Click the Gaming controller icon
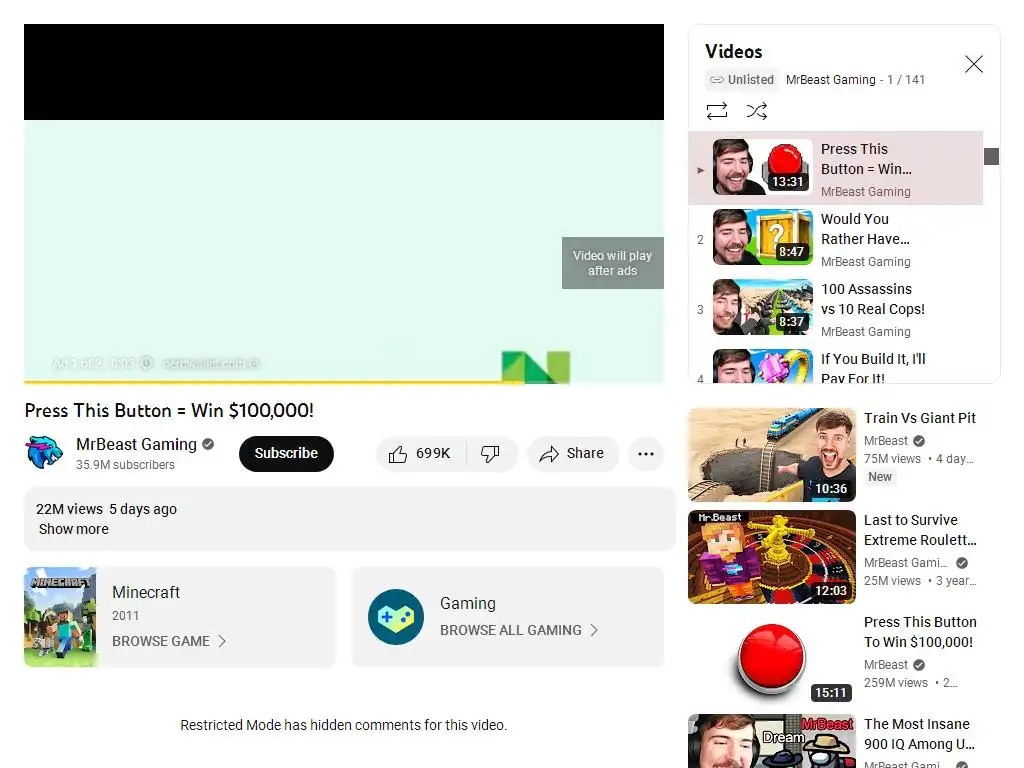This screenshot has height=768, width=1024. (396, 616)
